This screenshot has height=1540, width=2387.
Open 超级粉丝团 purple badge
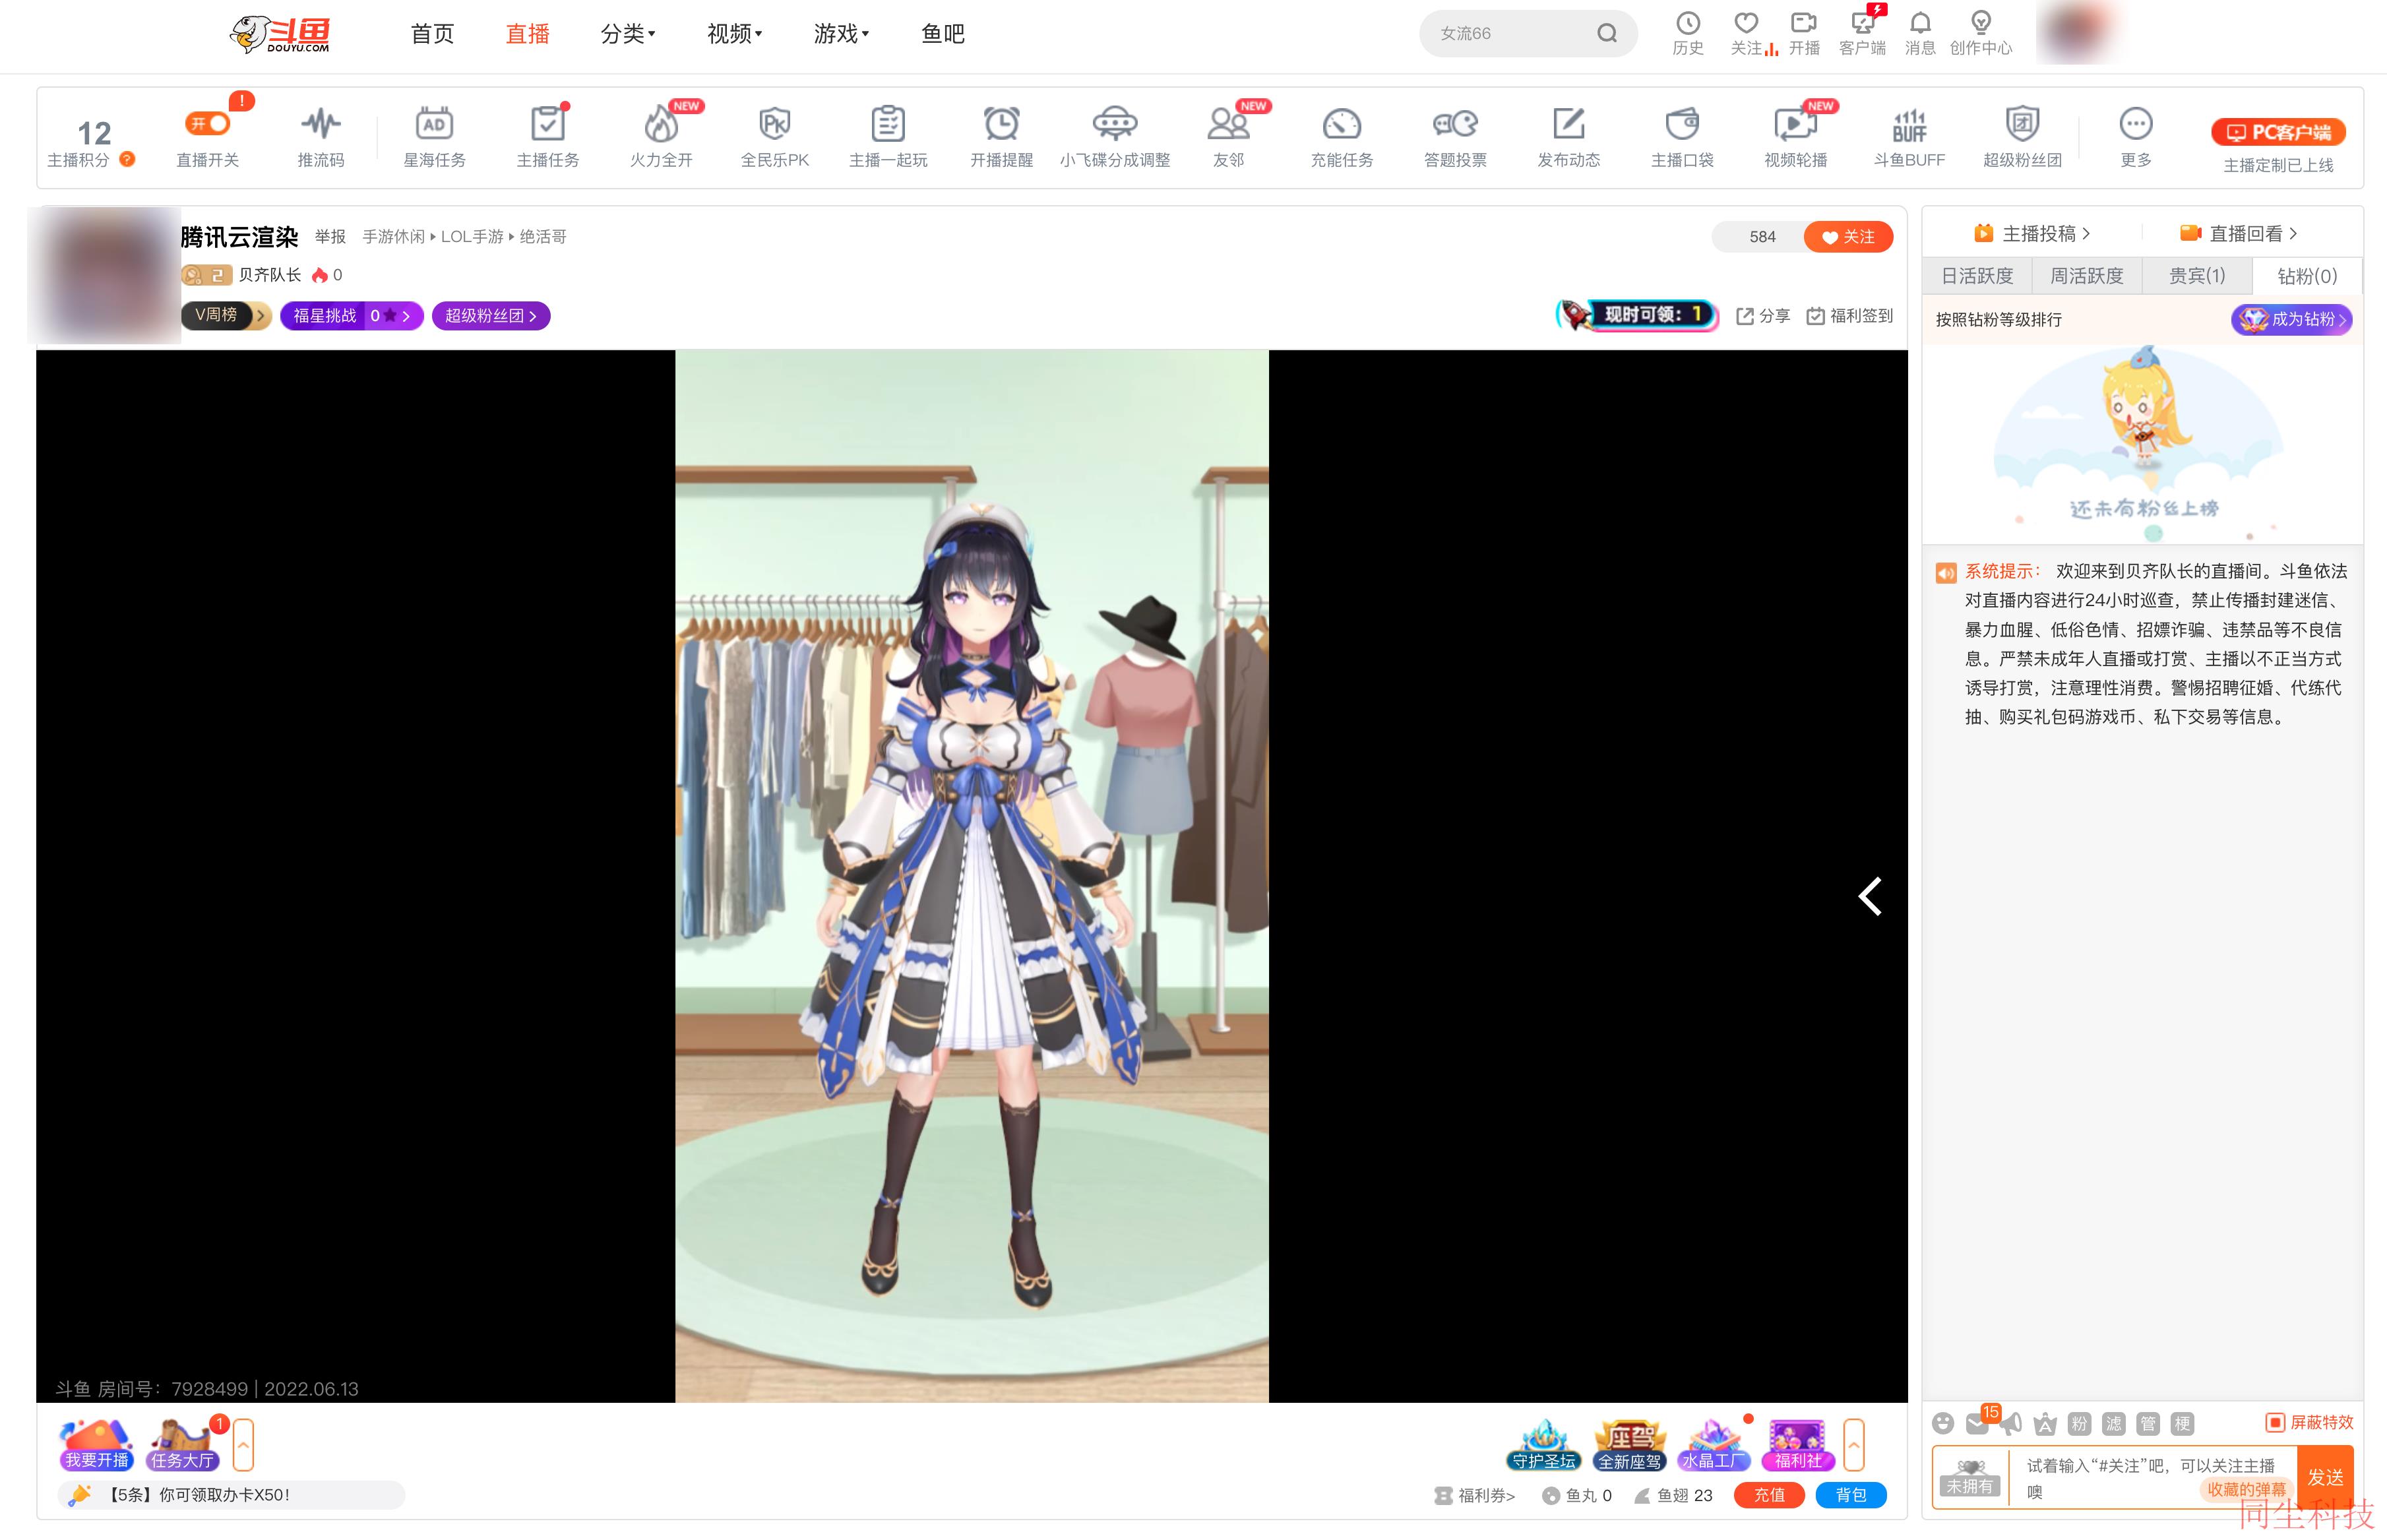pyautogui.click(x=490, y=316)
